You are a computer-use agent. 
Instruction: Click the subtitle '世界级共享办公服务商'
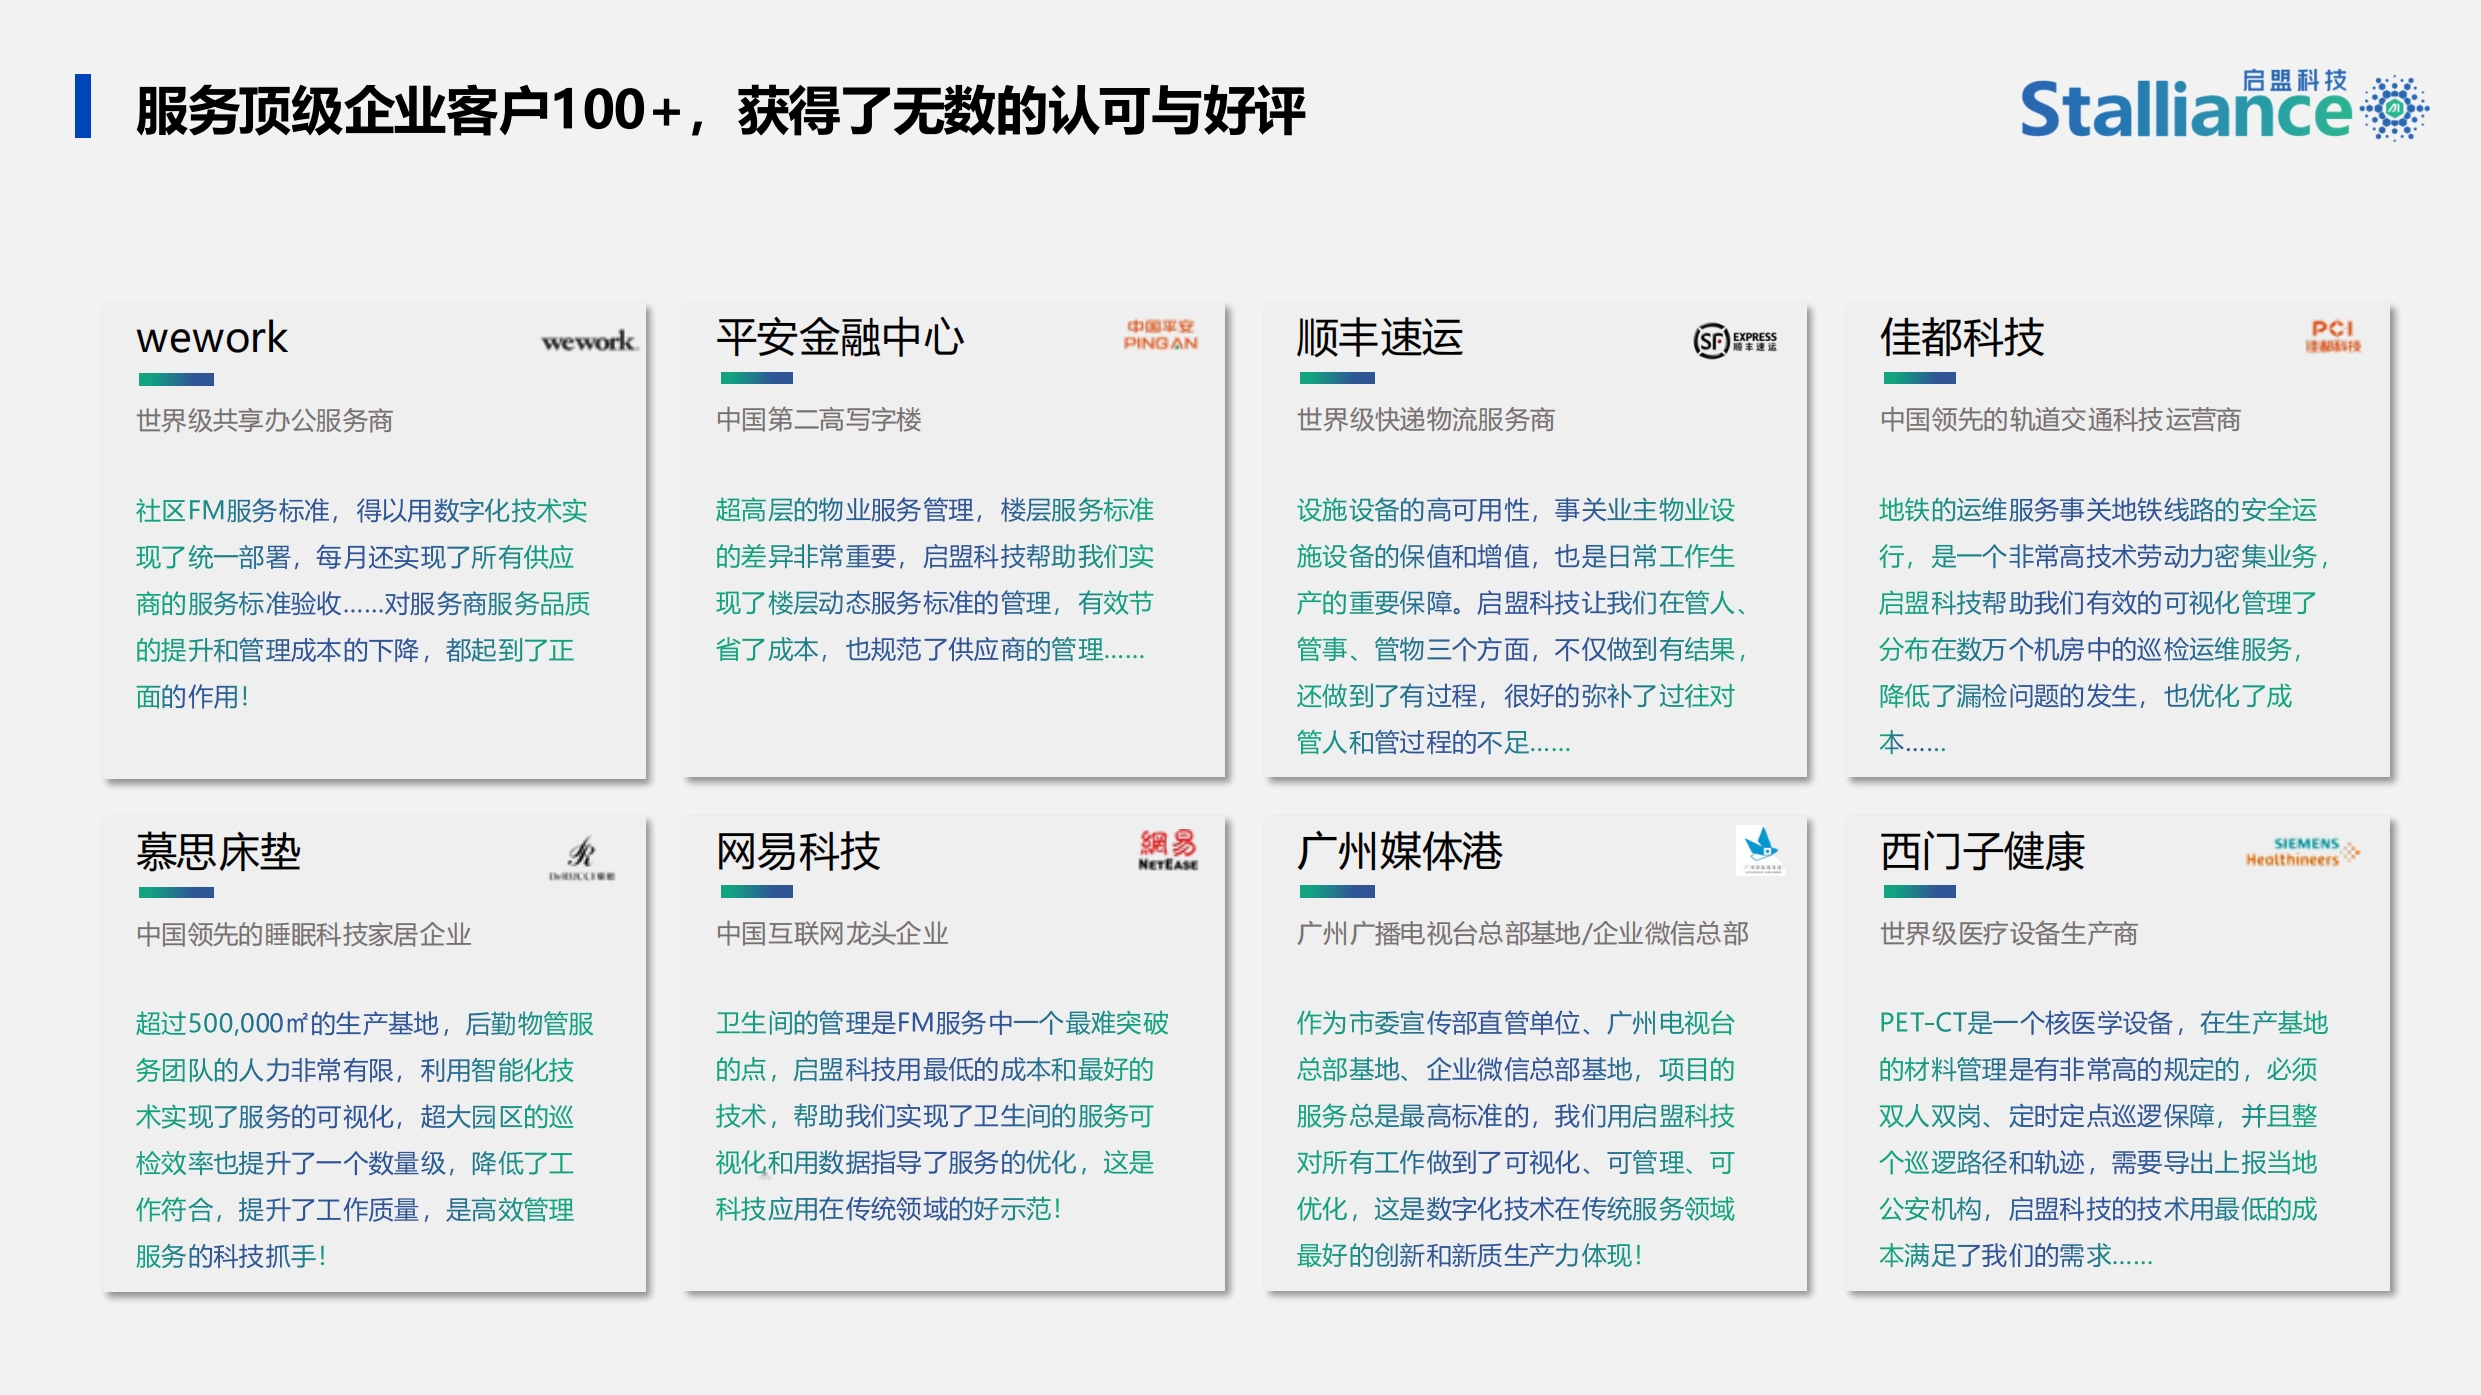(x=265, y=420)
